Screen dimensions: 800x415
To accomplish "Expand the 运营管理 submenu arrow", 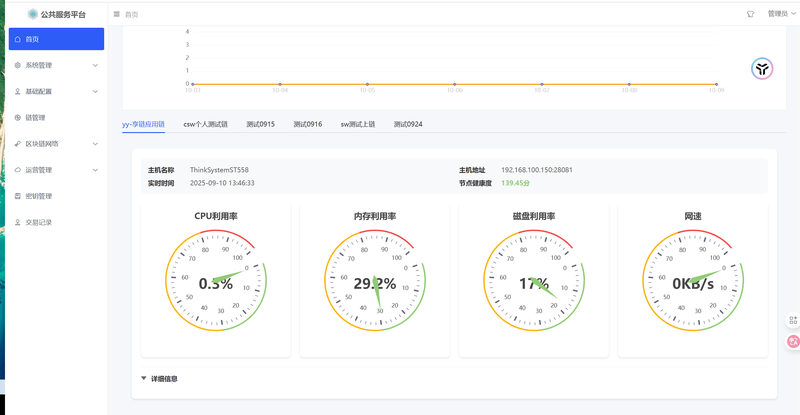I will pyautogui.click(x=95, y=170).
